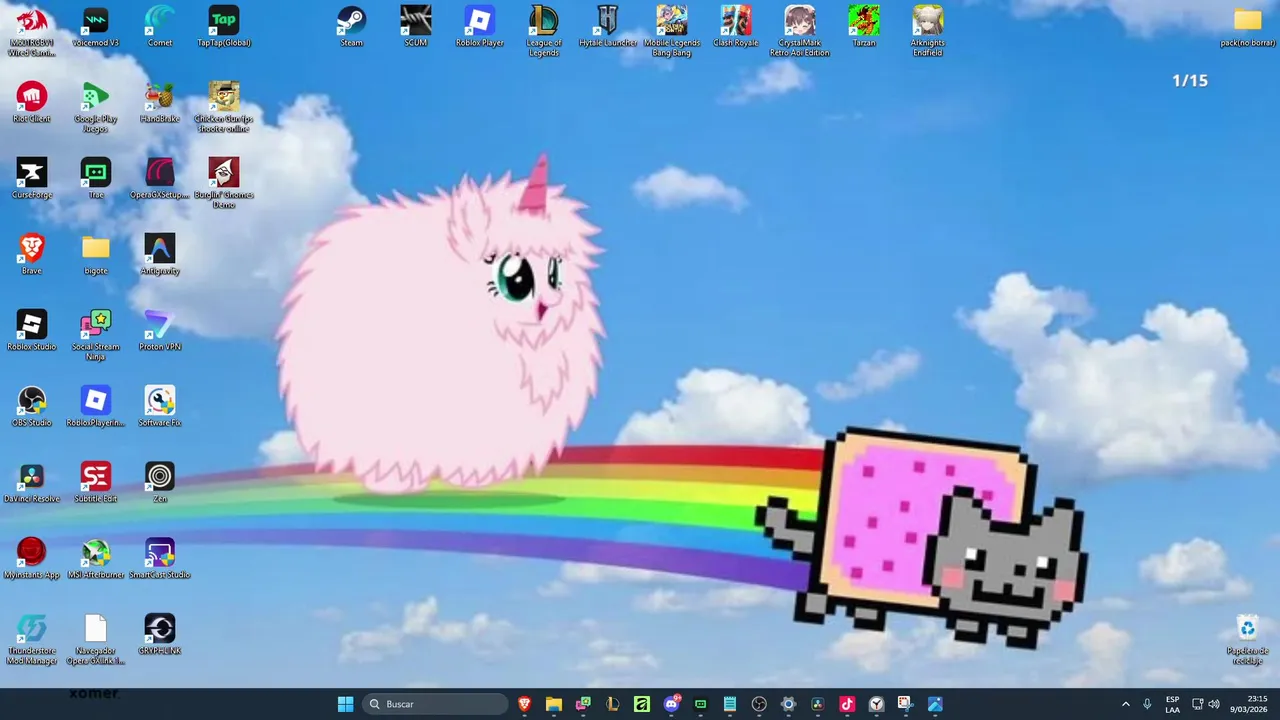Switch to Discord in the taskbar
The height and width of the screenshot is (720, 1280).
[x=671, y=704]
